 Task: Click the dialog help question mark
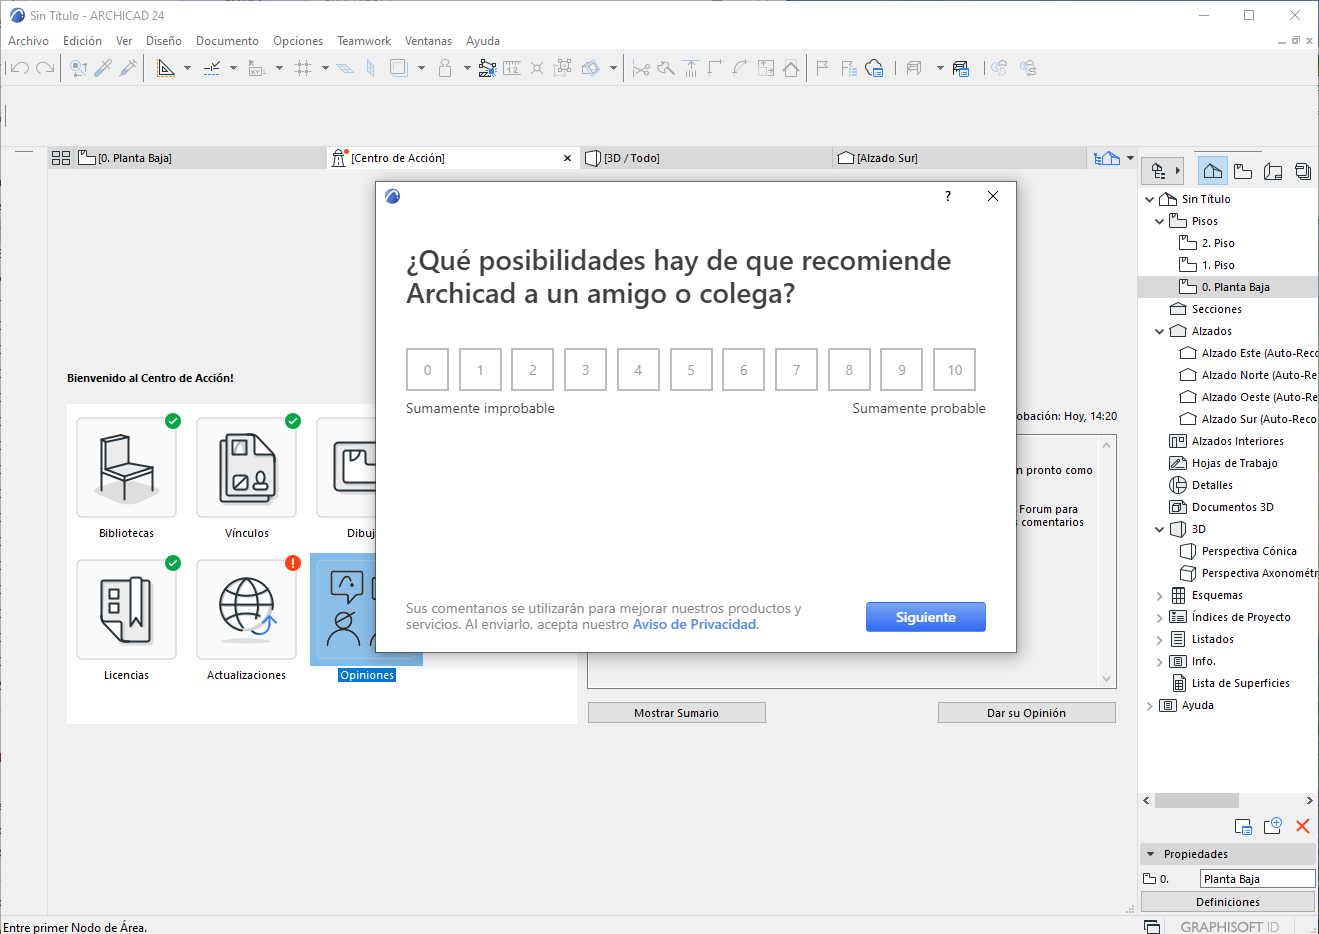point(948,196)
